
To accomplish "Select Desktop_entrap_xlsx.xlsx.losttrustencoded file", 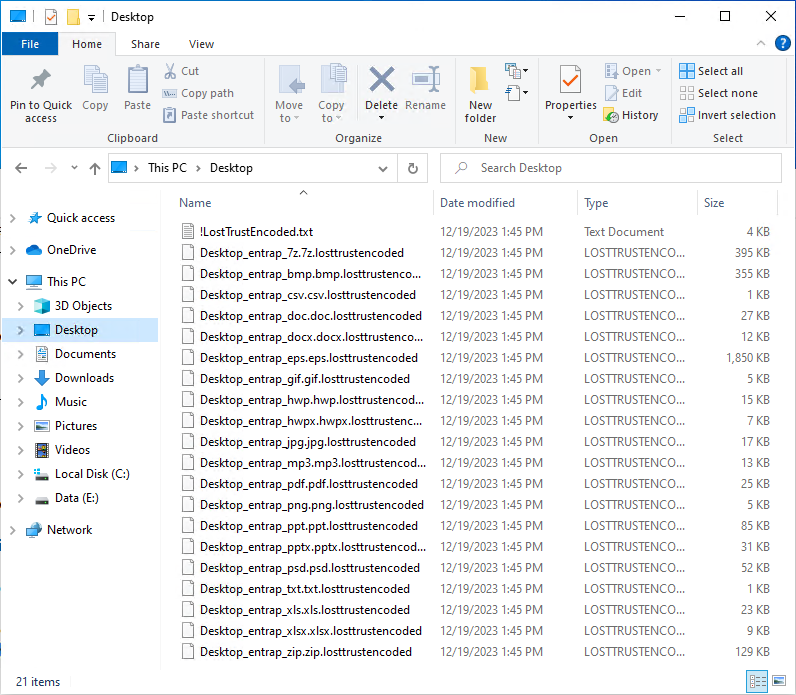I will tap(476, 631).
